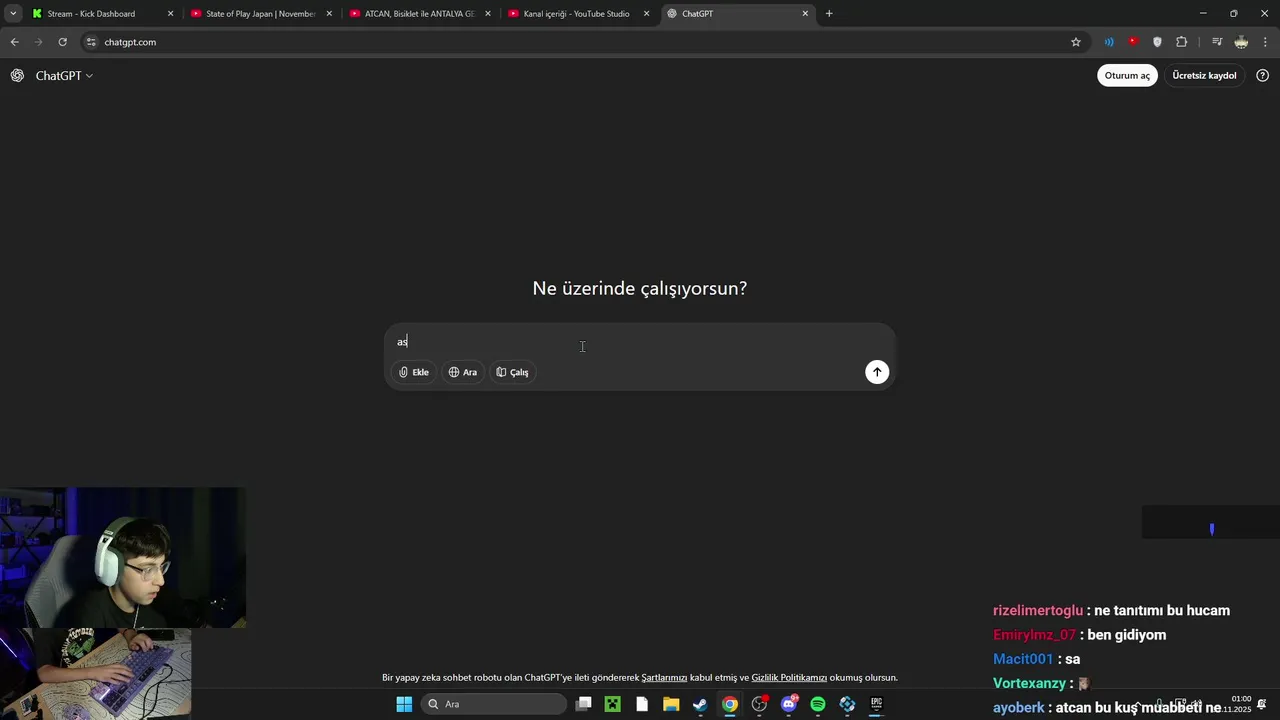This screenshot has width=1280, height=720.
Task: Click the Ekle attach button
Action: click(413, 372)
